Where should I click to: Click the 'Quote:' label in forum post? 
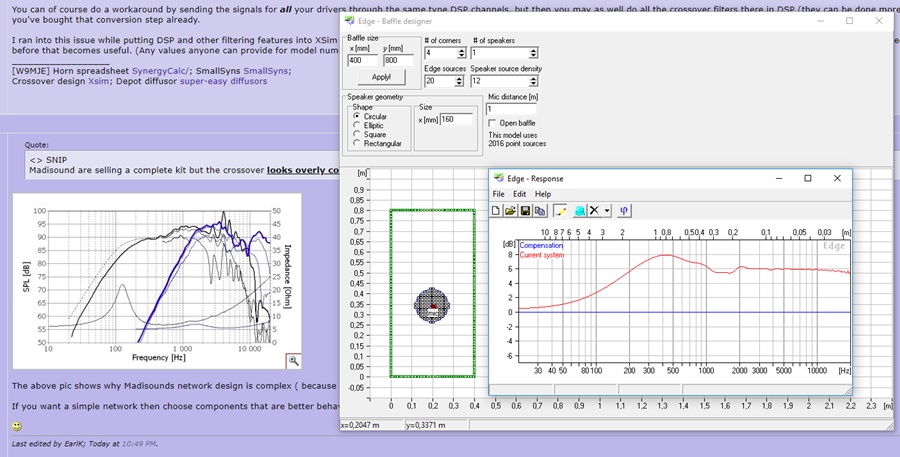(37, 145)
